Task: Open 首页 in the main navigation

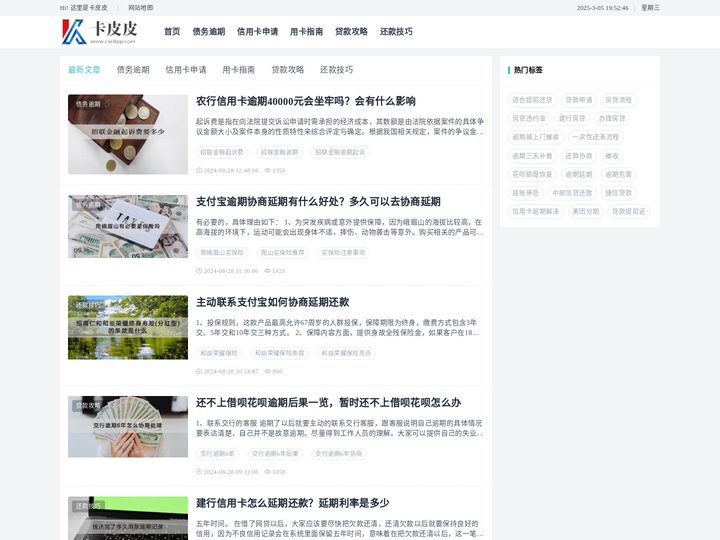Action: click(x=172, y=32)
